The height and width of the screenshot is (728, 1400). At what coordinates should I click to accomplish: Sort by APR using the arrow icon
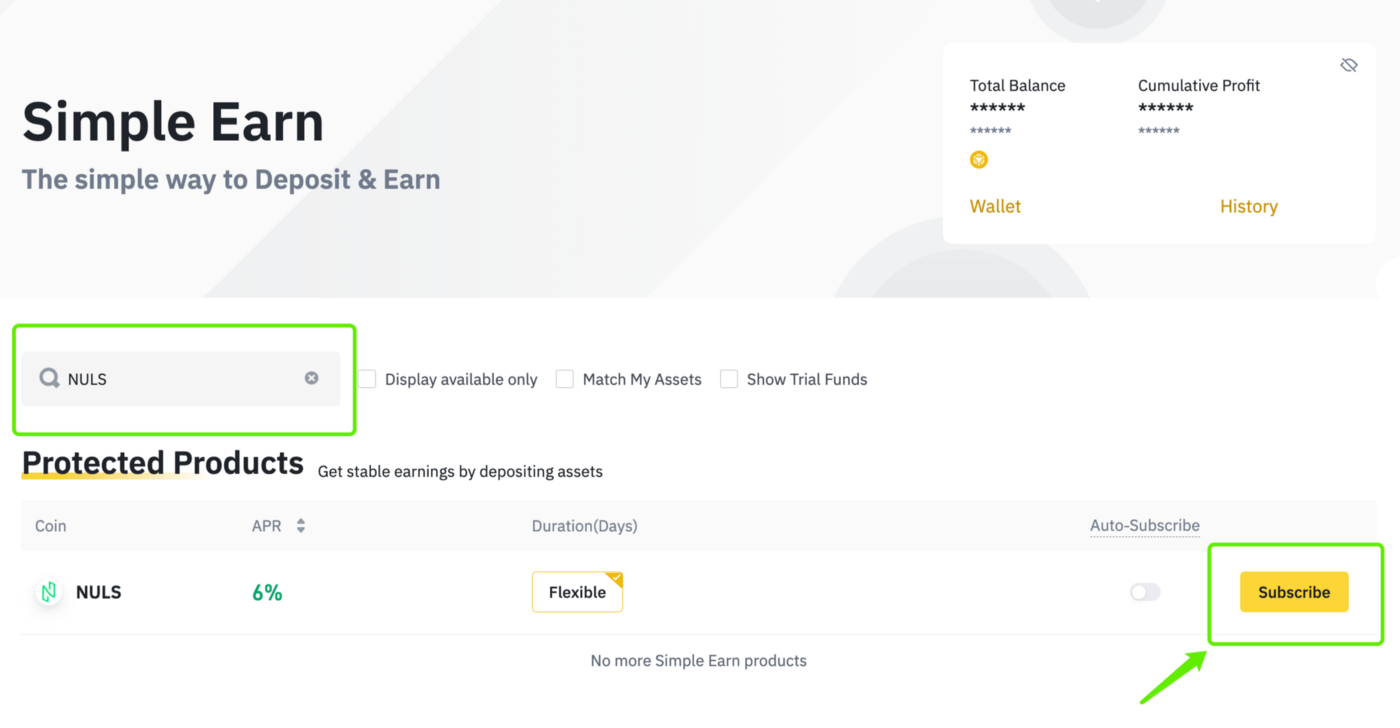tap(300, 526)
